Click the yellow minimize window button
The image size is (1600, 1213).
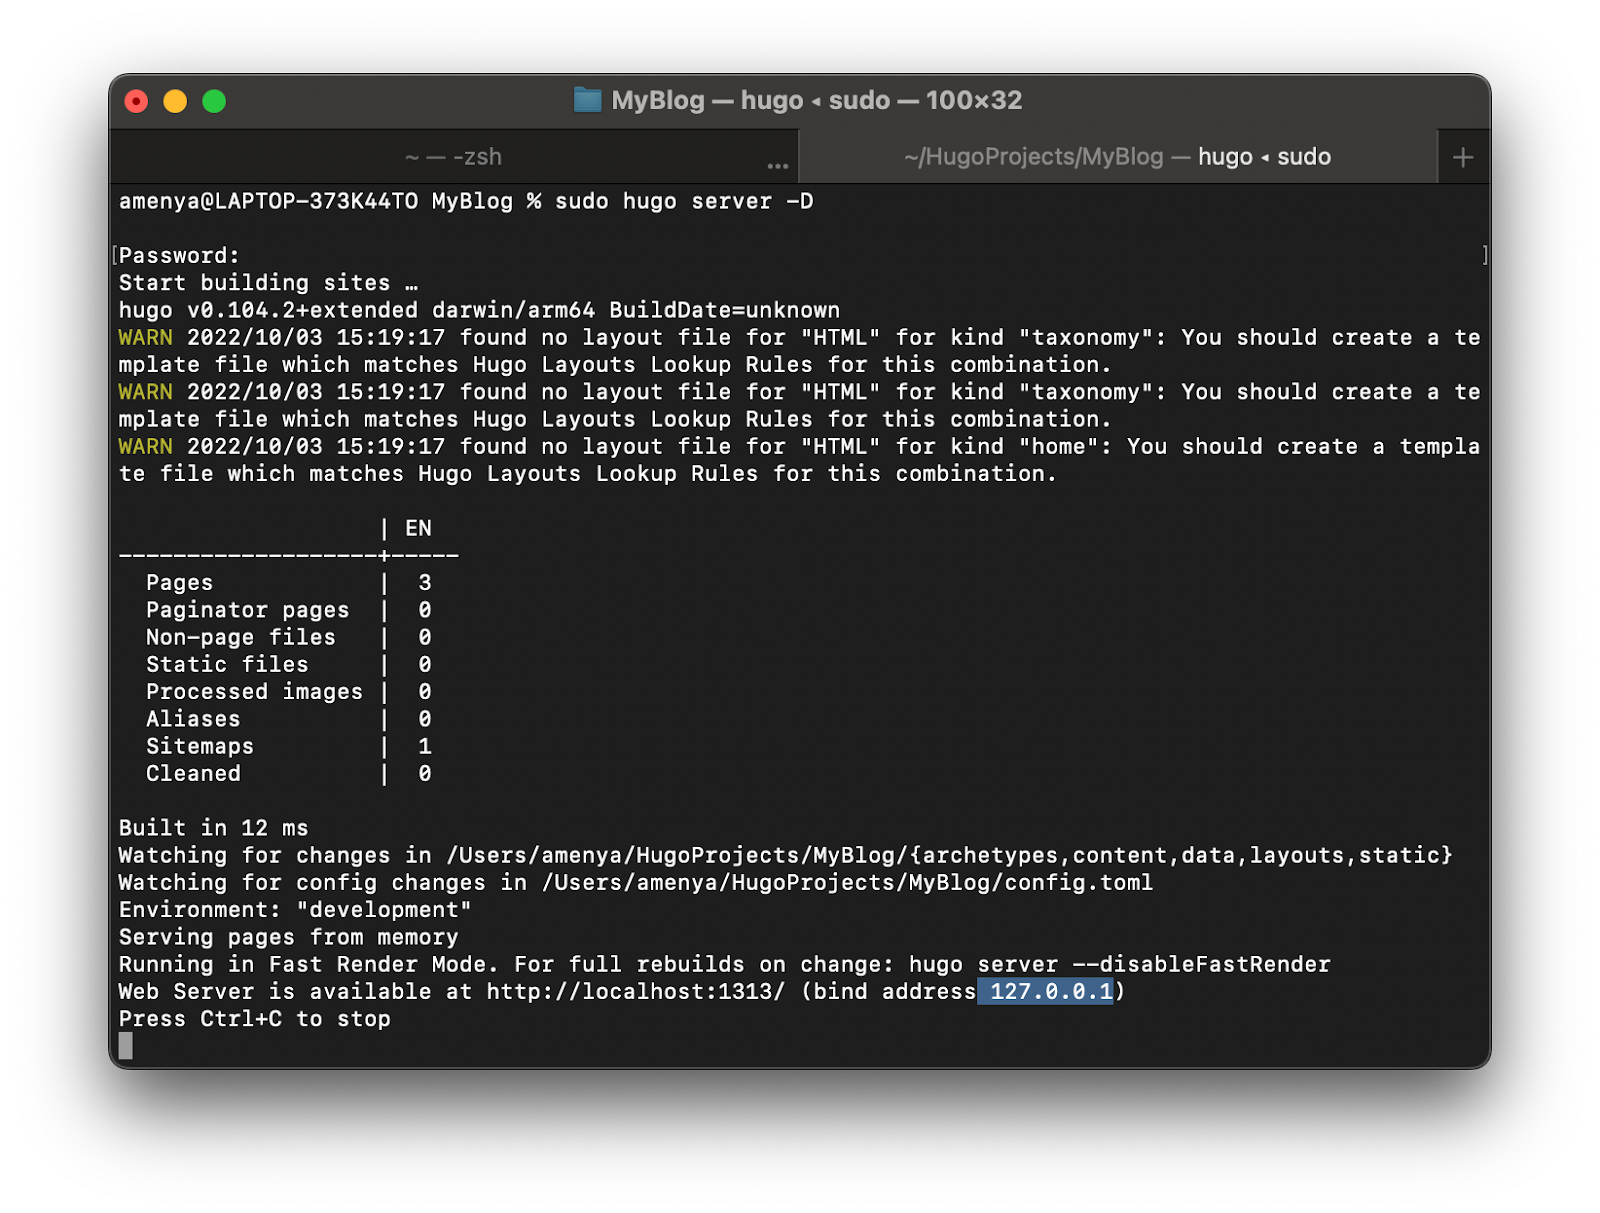[x=175, y=101]
